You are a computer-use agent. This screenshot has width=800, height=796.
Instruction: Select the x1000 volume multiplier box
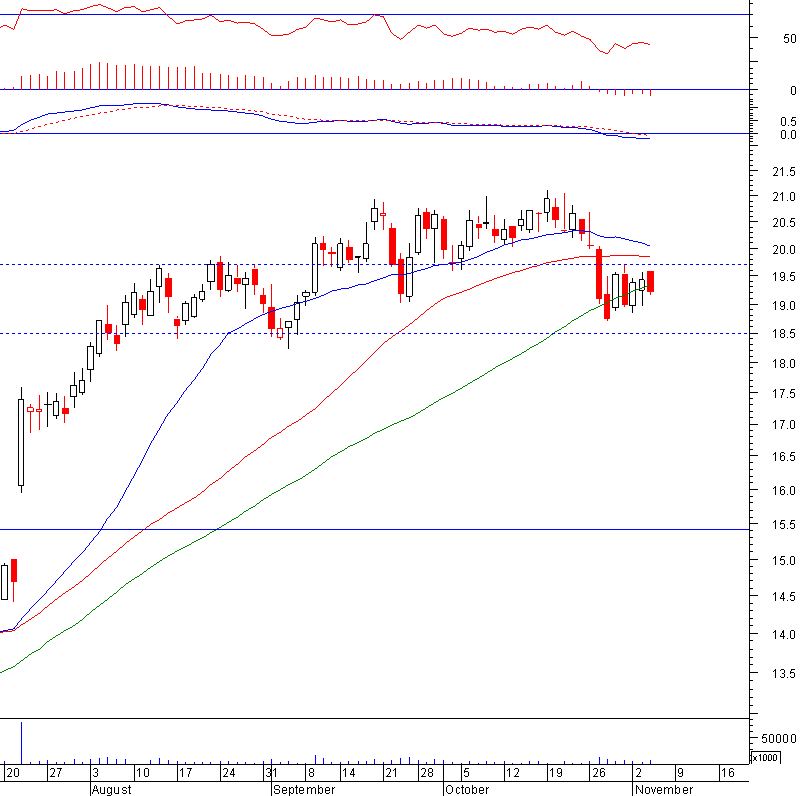coord(765,758)
